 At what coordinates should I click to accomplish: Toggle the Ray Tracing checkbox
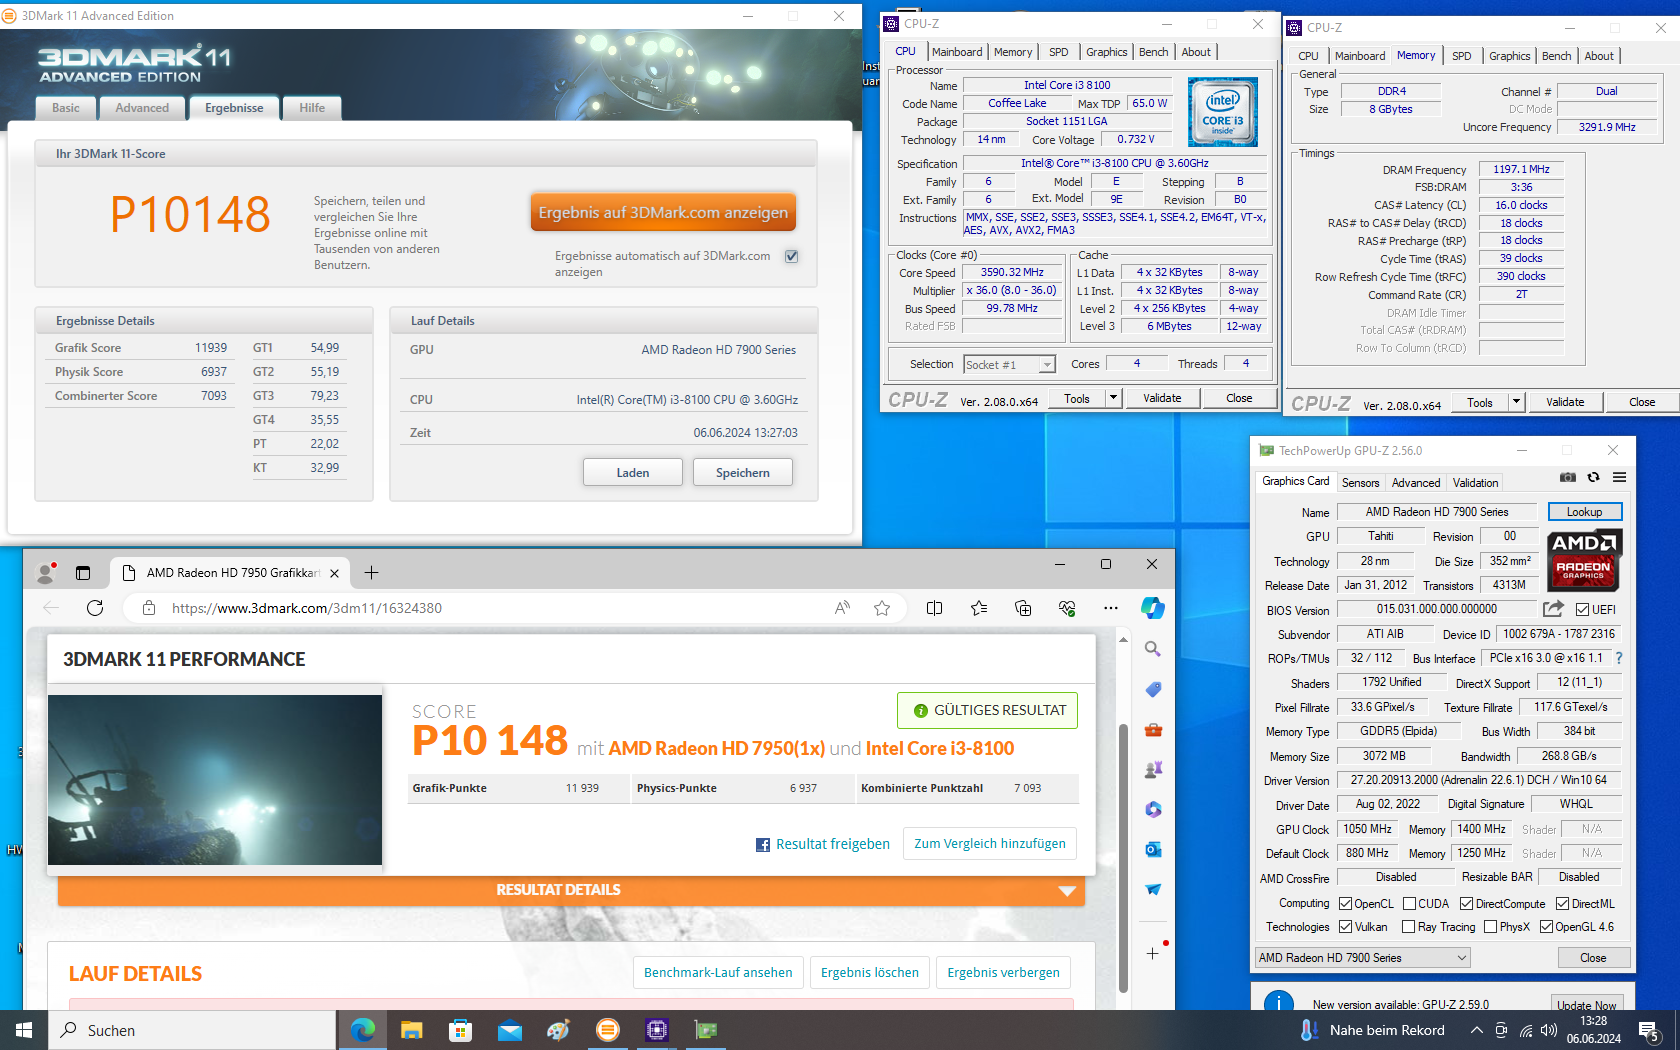point(1409,927)
